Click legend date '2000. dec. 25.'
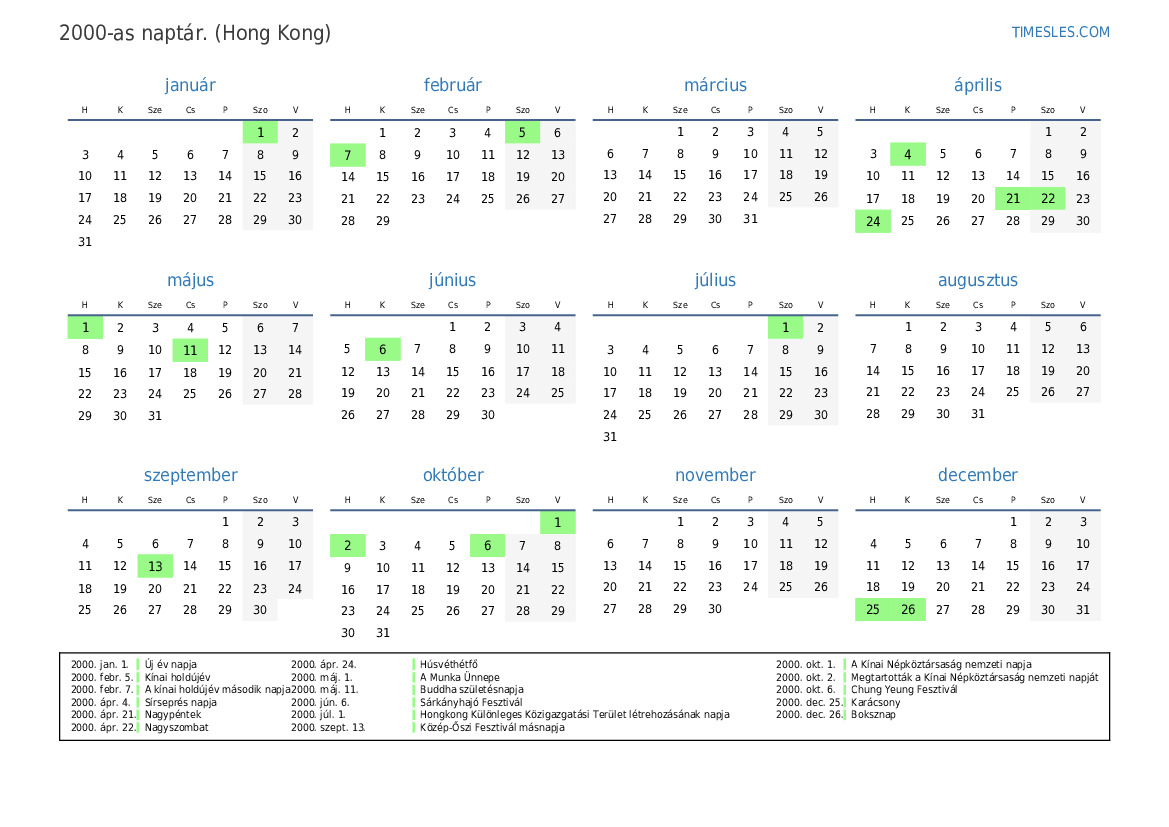The height and width of the screenshot is (827, 1169). 809,702
